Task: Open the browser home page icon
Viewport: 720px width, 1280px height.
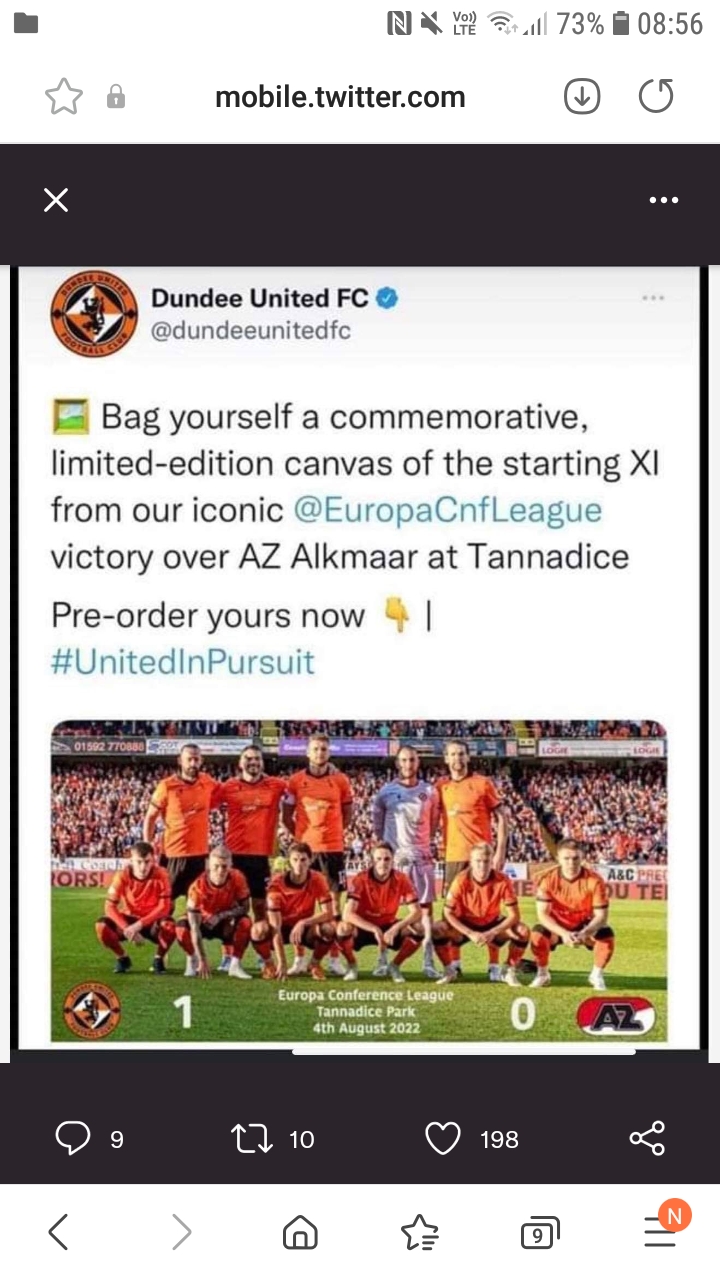Action: point(300,1232)
